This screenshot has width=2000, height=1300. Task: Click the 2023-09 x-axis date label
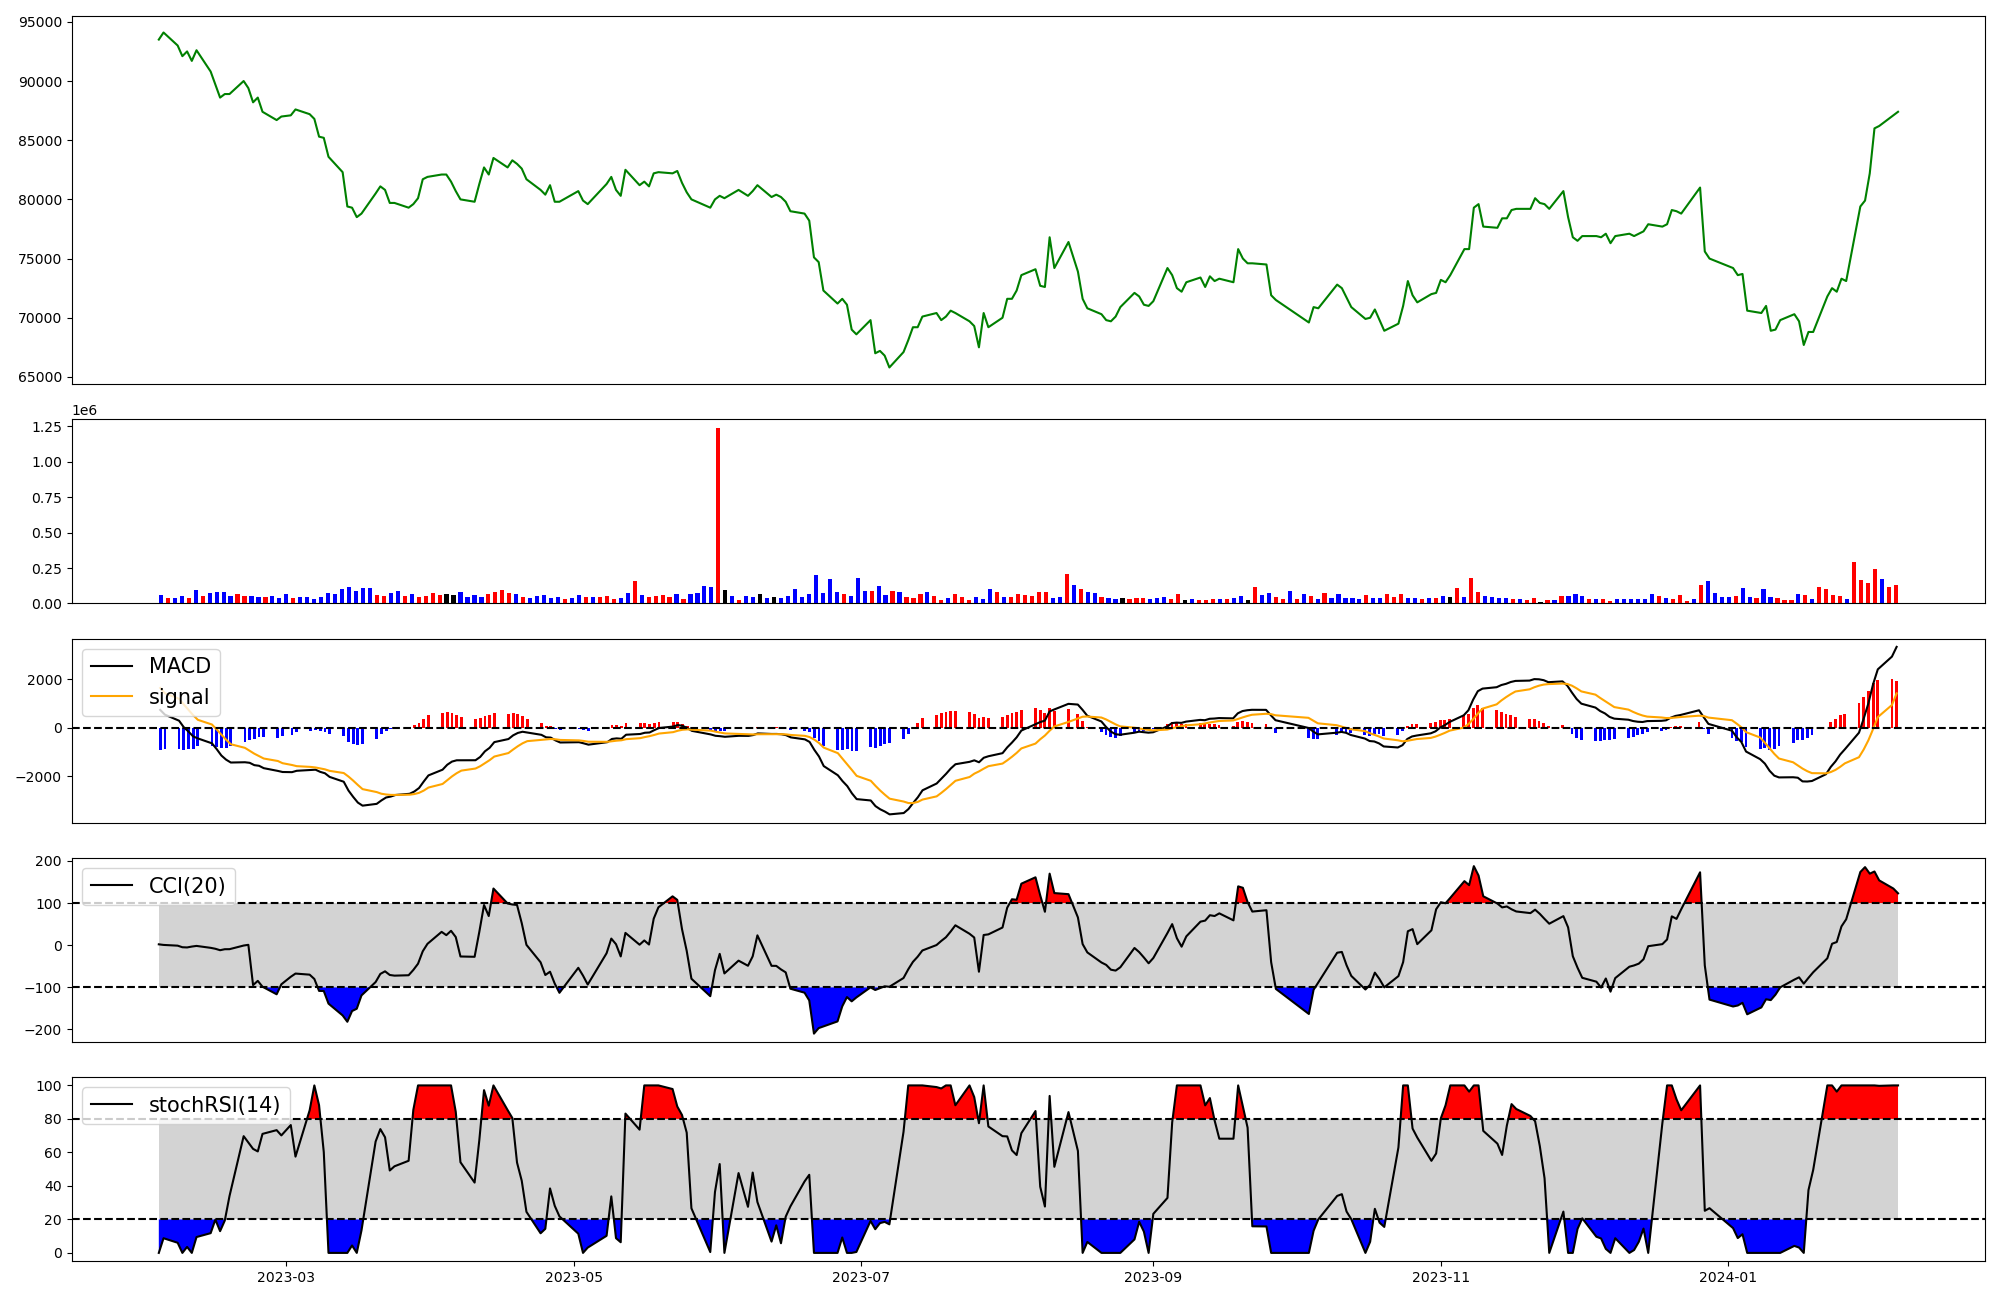tap(1153, 1277)
